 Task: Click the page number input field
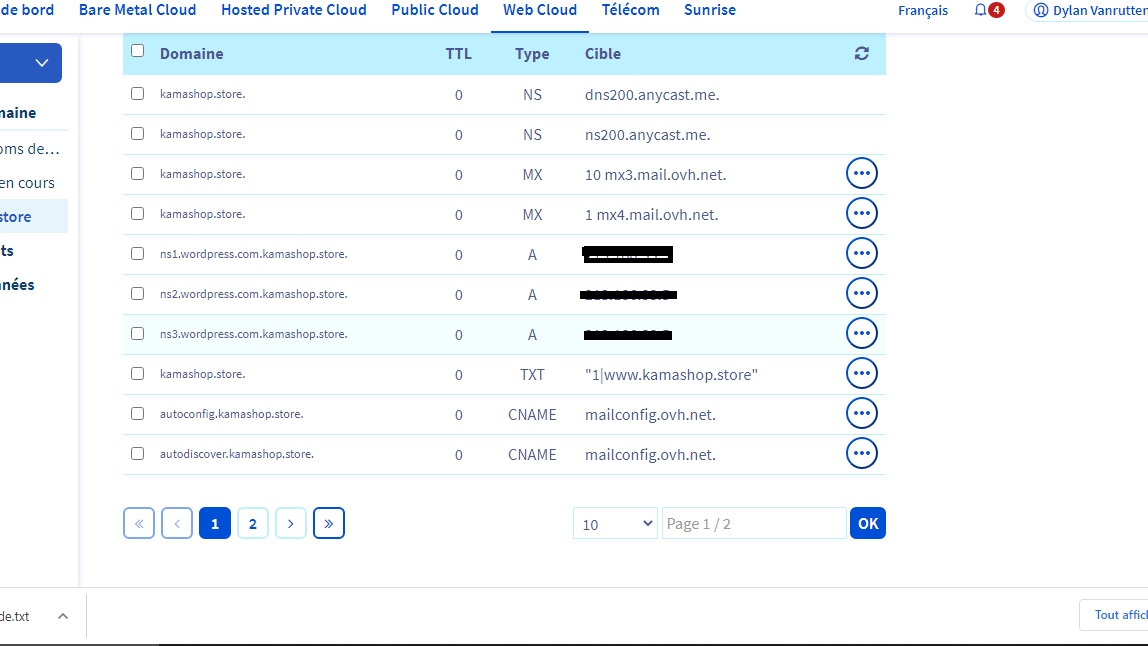(753, 524)
